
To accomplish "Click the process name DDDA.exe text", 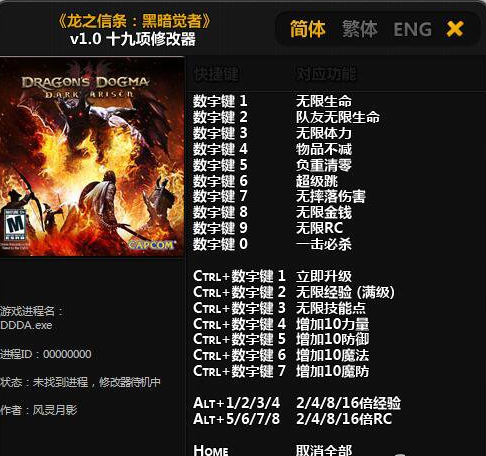I will [x=26, y=325].
